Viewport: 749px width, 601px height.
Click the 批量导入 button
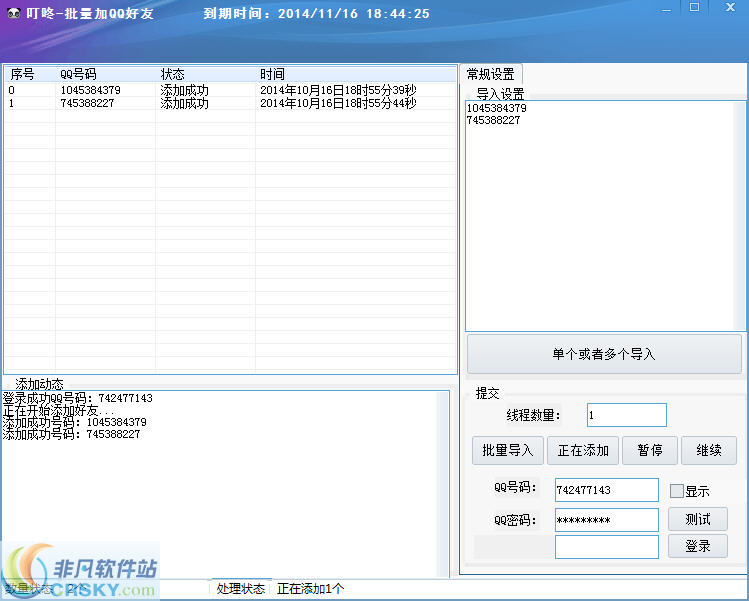tap(507, 450)
